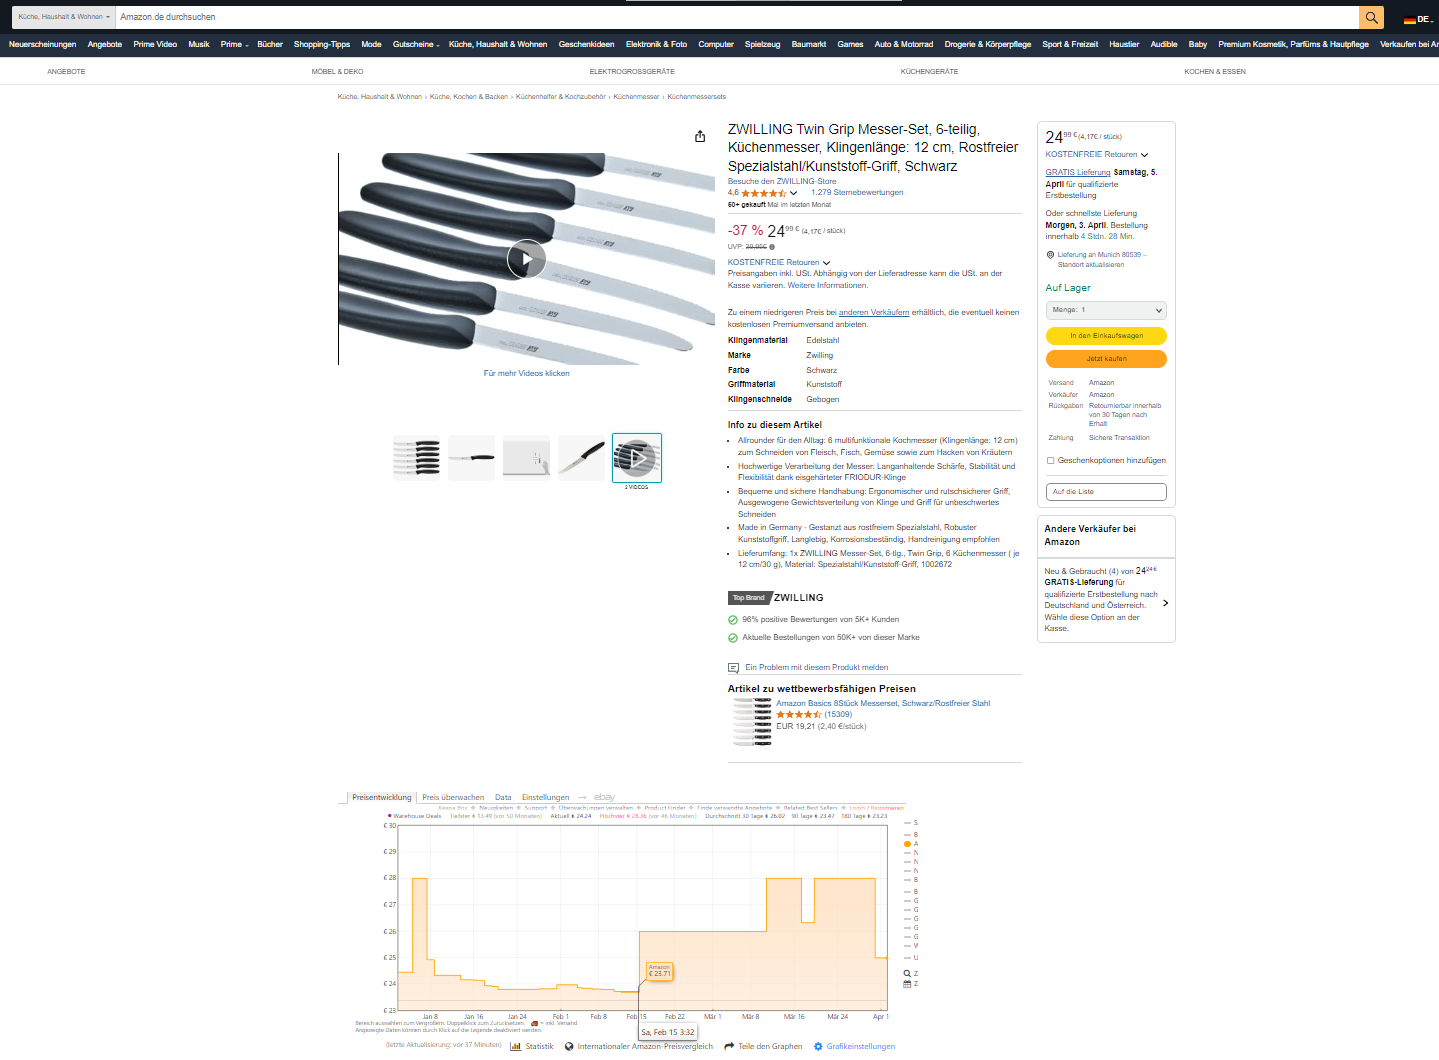Image resolution: width=1439 pixels, height=1060 pixels.
Task: Click the UVP info icon
Action: point(772,247)
